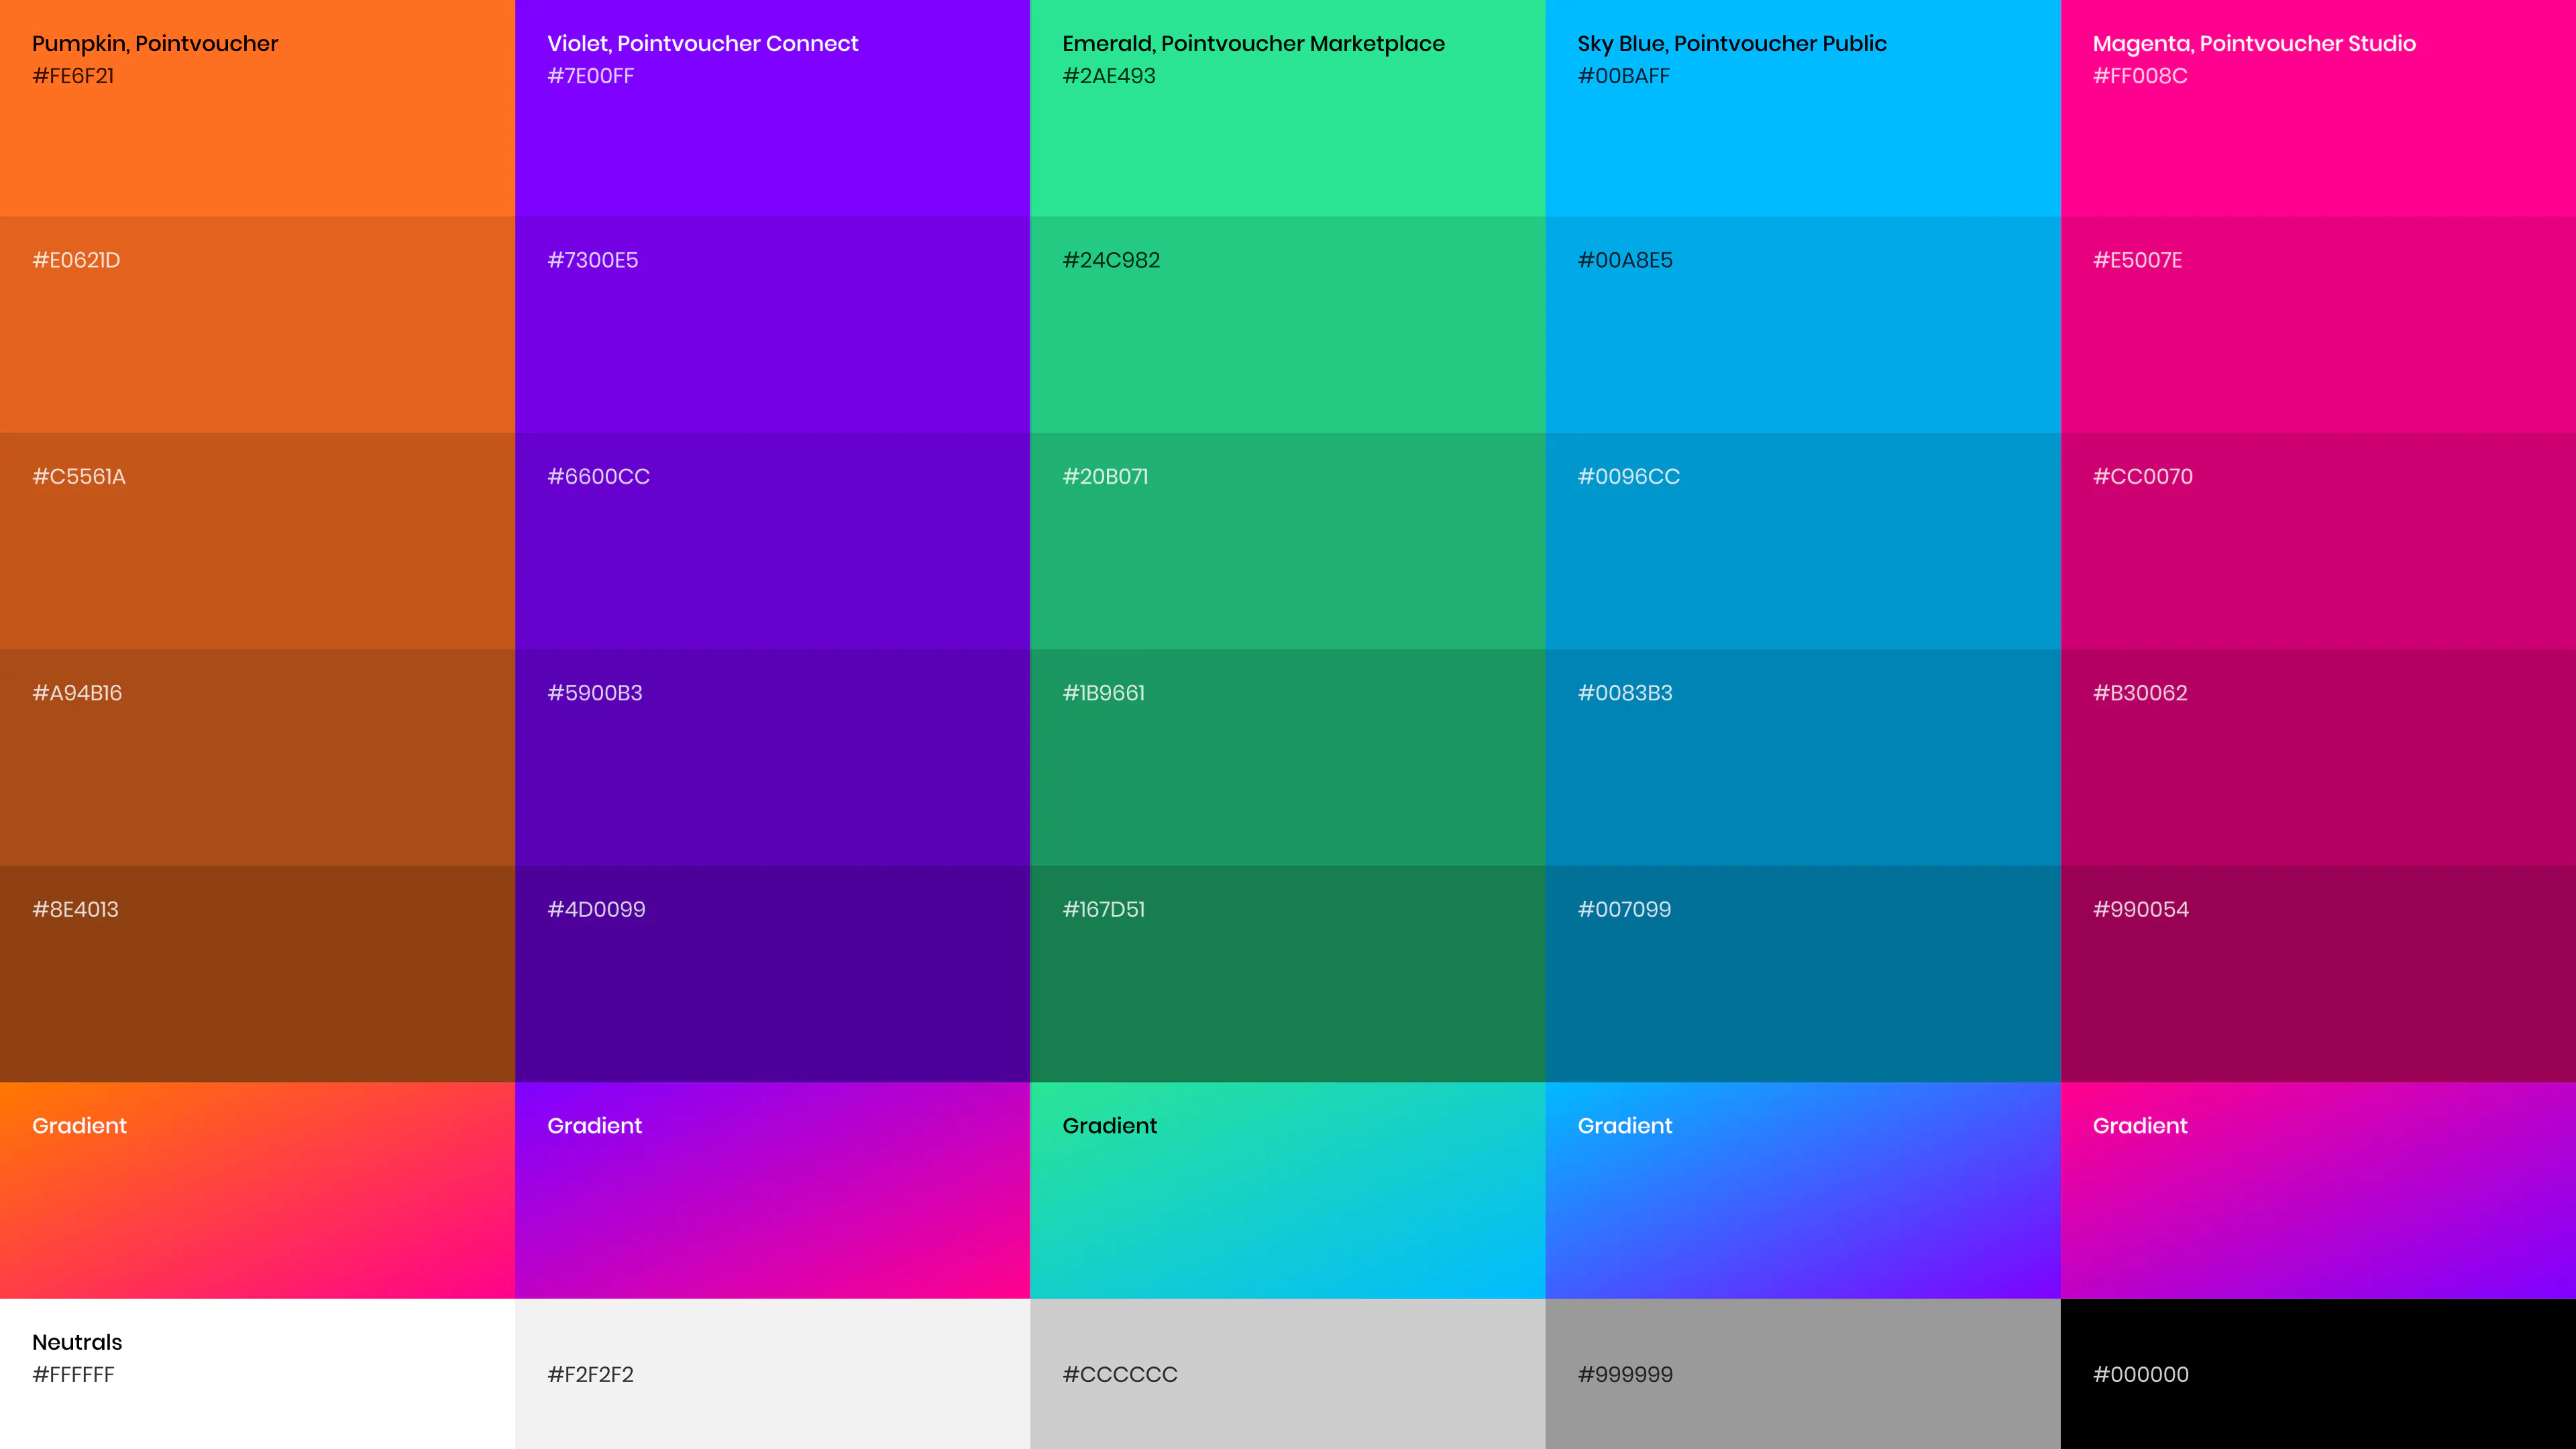The height and width of the screenshot is (1449, 2576).
Task: Click the #5900B3 purple swatch
Action: pos(772,758)
